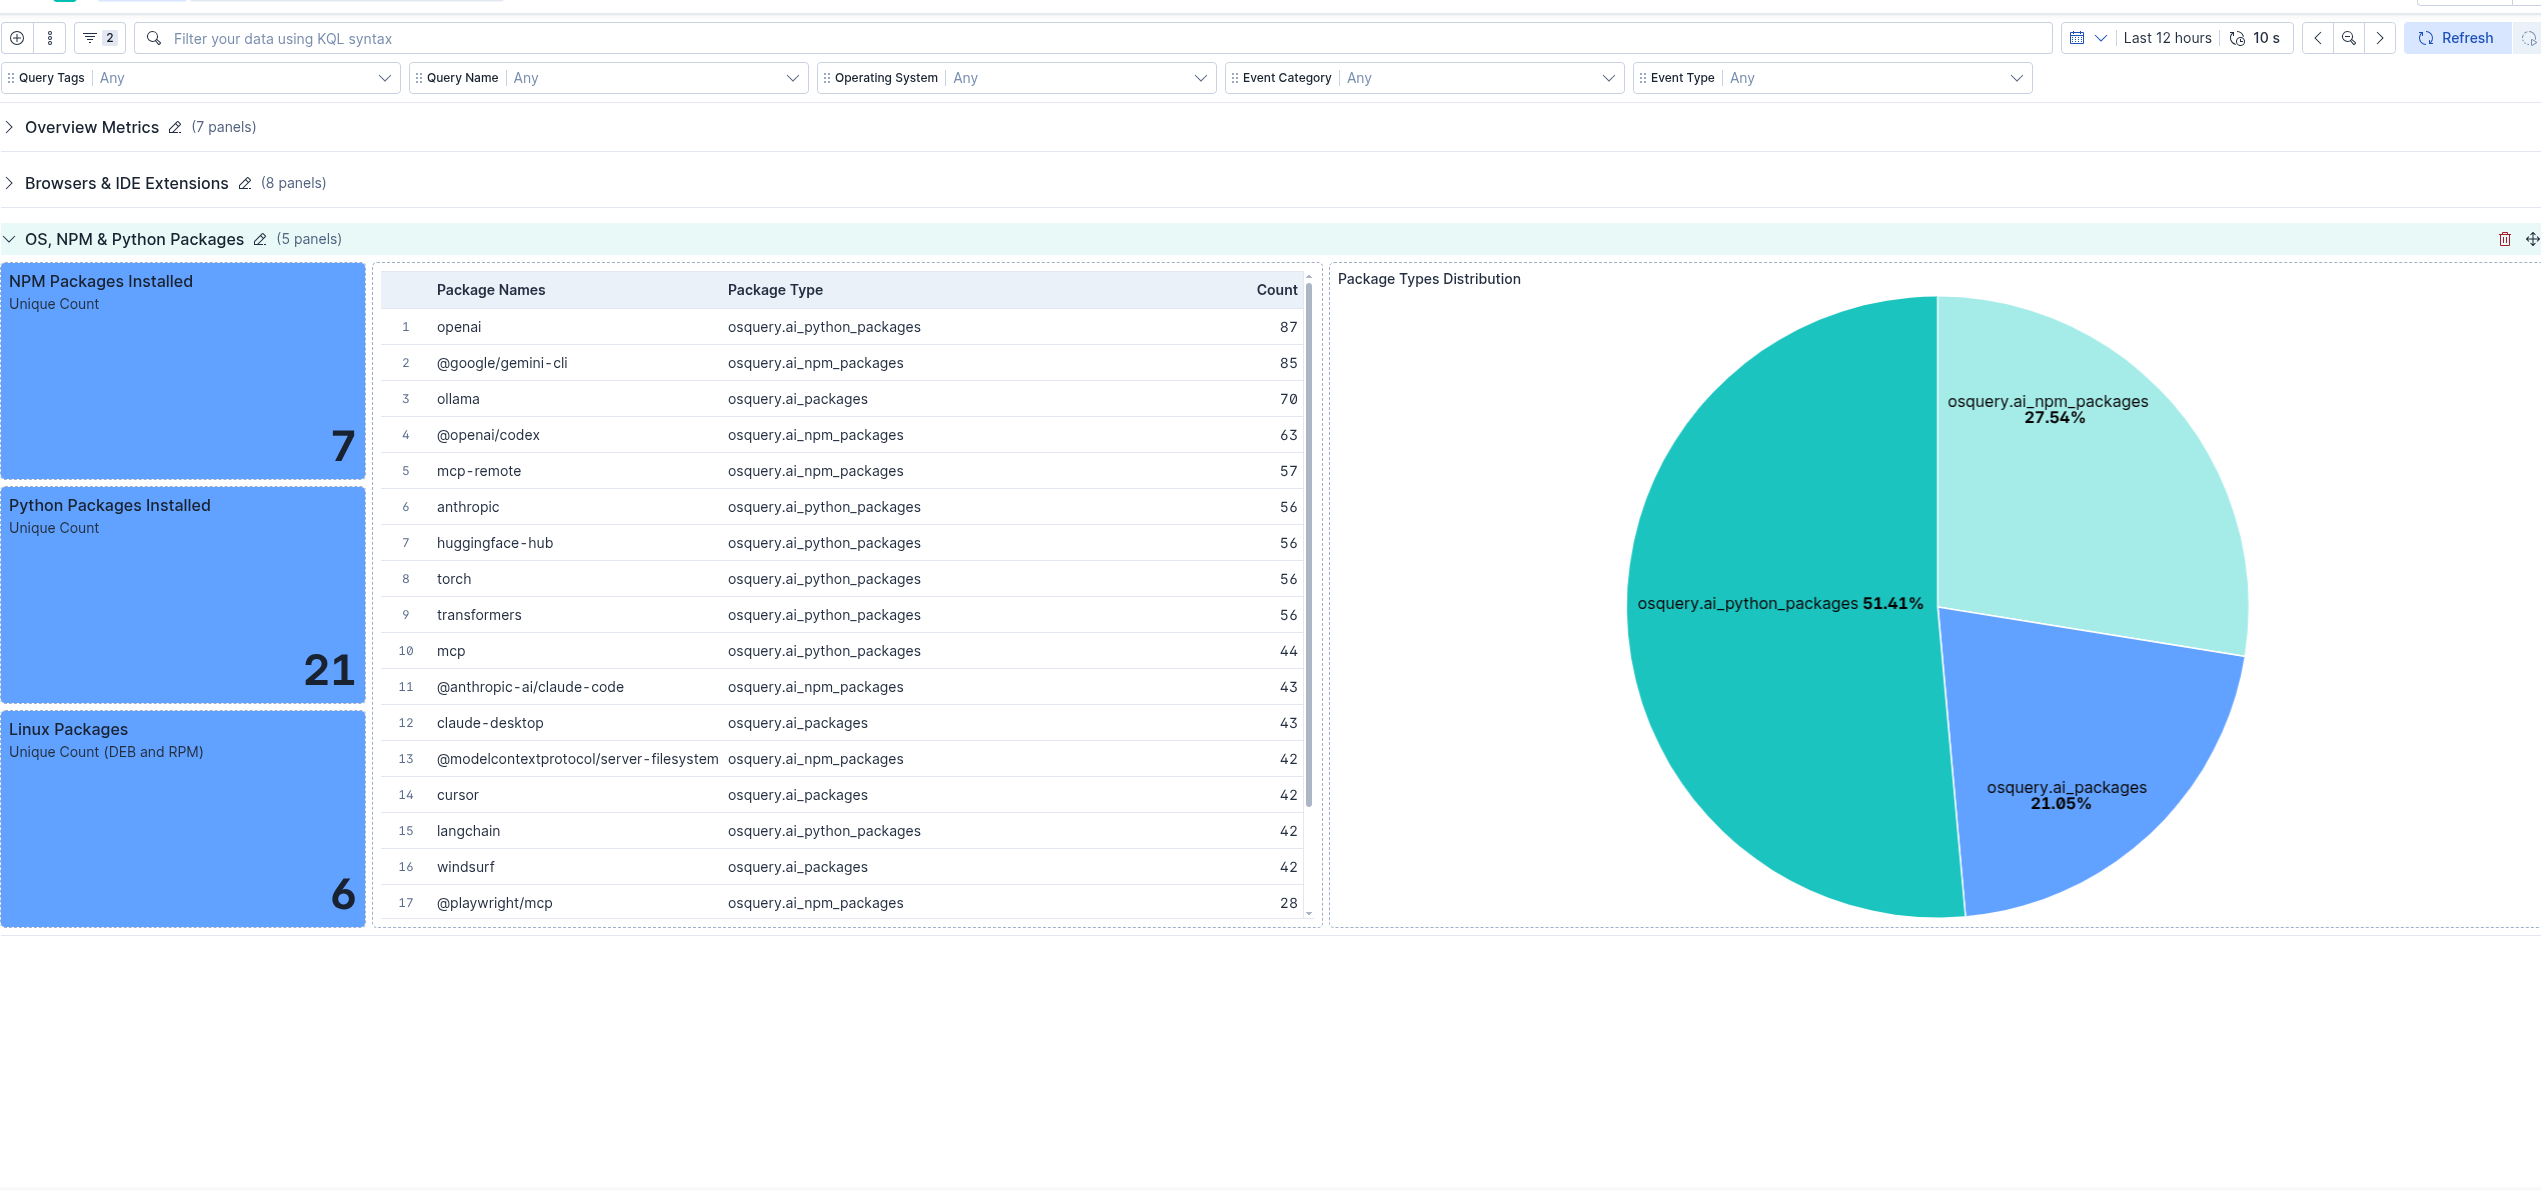This screenshot has height=1190, width=2541.
Task: Click the zoom out time range icon
Action: [2349, 38]
